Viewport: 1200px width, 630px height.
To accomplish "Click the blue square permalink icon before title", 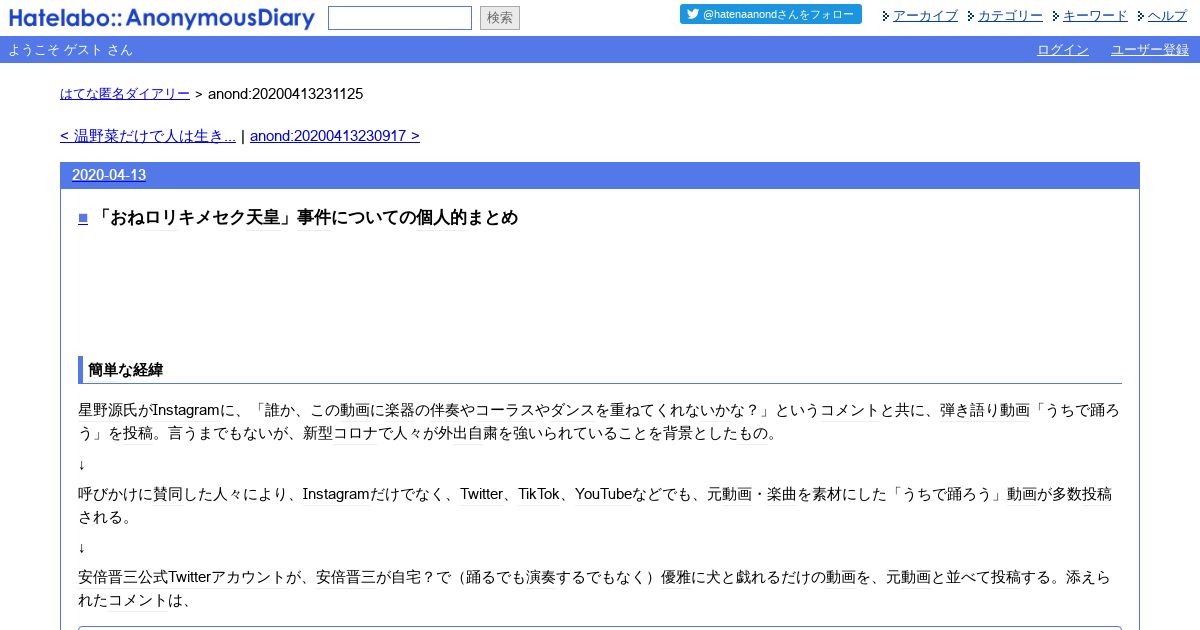I will coord(83,218).
